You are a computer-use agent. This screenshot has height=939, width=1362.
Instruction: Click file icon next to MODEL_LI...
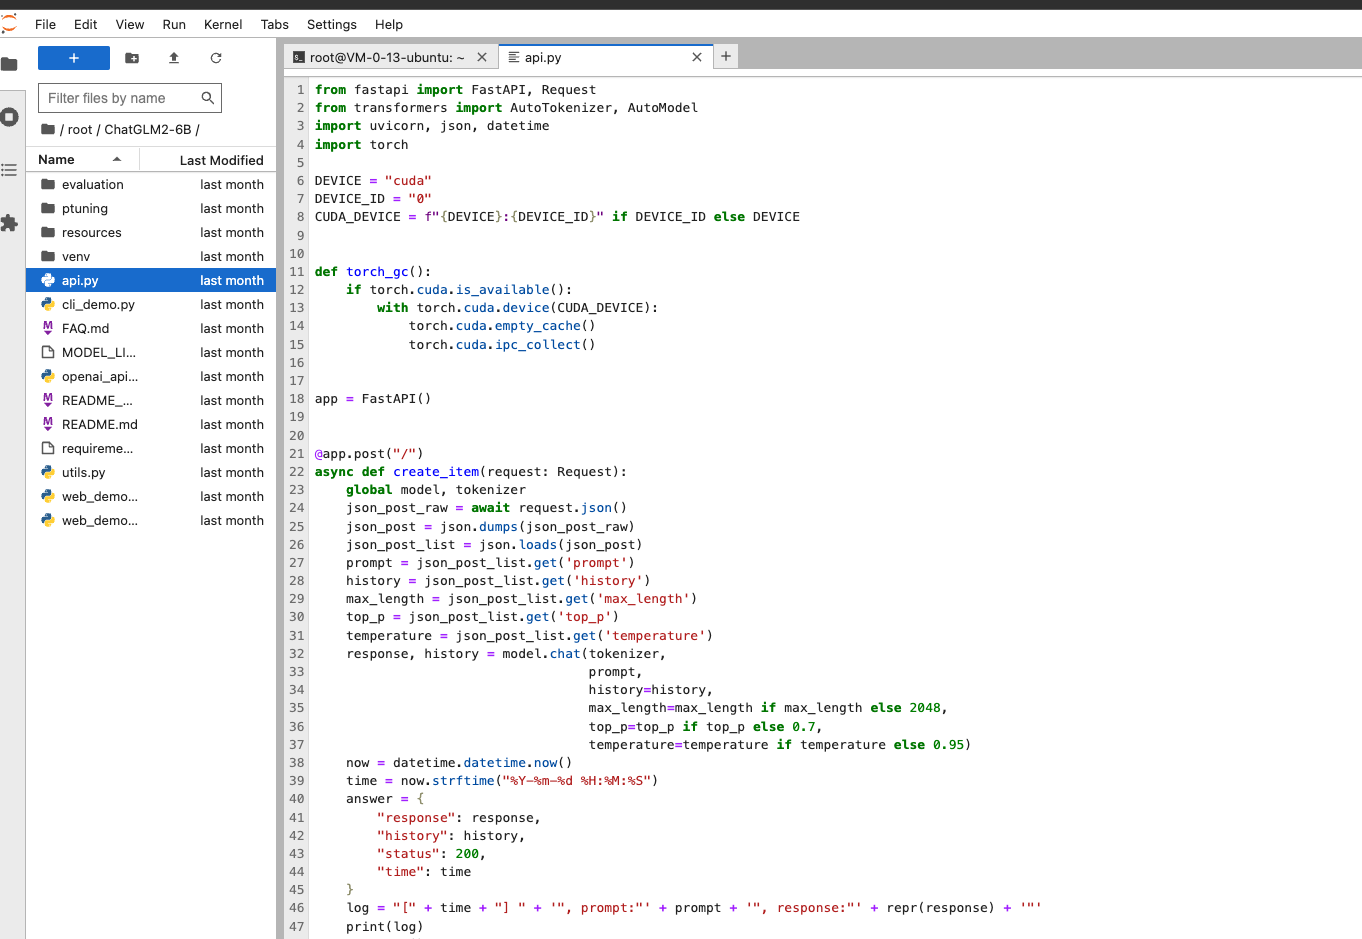click(47, 352)
